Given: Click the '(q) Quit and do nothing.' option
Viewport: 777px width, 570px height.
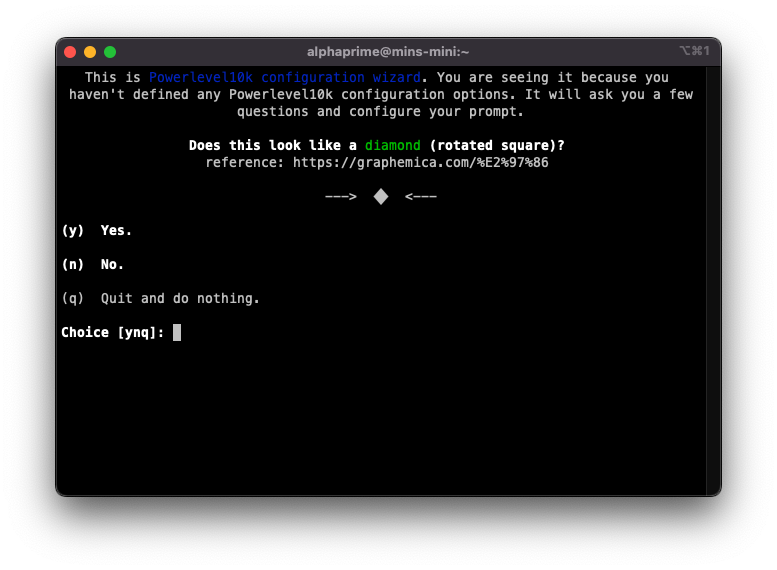Looking at the screenshot, I should pyautogui.click(x=161, y=298).
